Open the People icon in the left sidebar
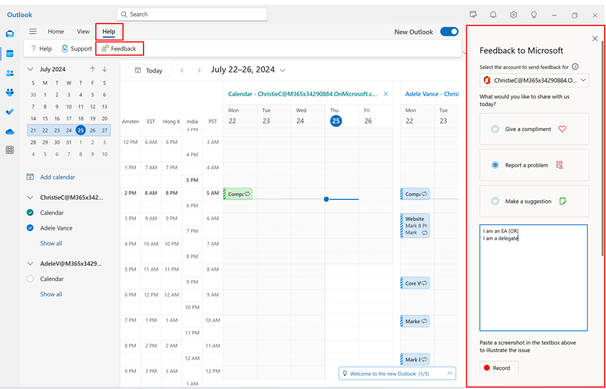This screenshot has width=606, height=389. [10, 73]
